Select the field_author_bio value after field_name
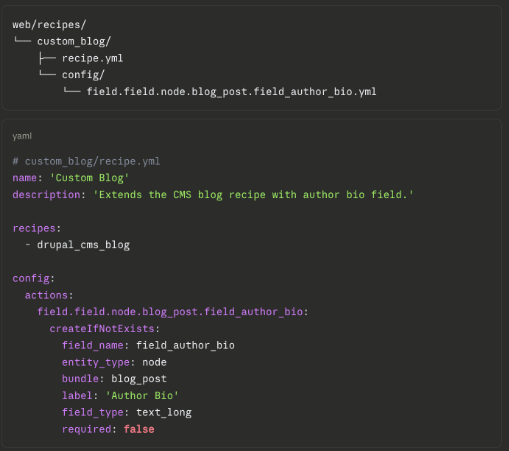 (x=185, y=345)
